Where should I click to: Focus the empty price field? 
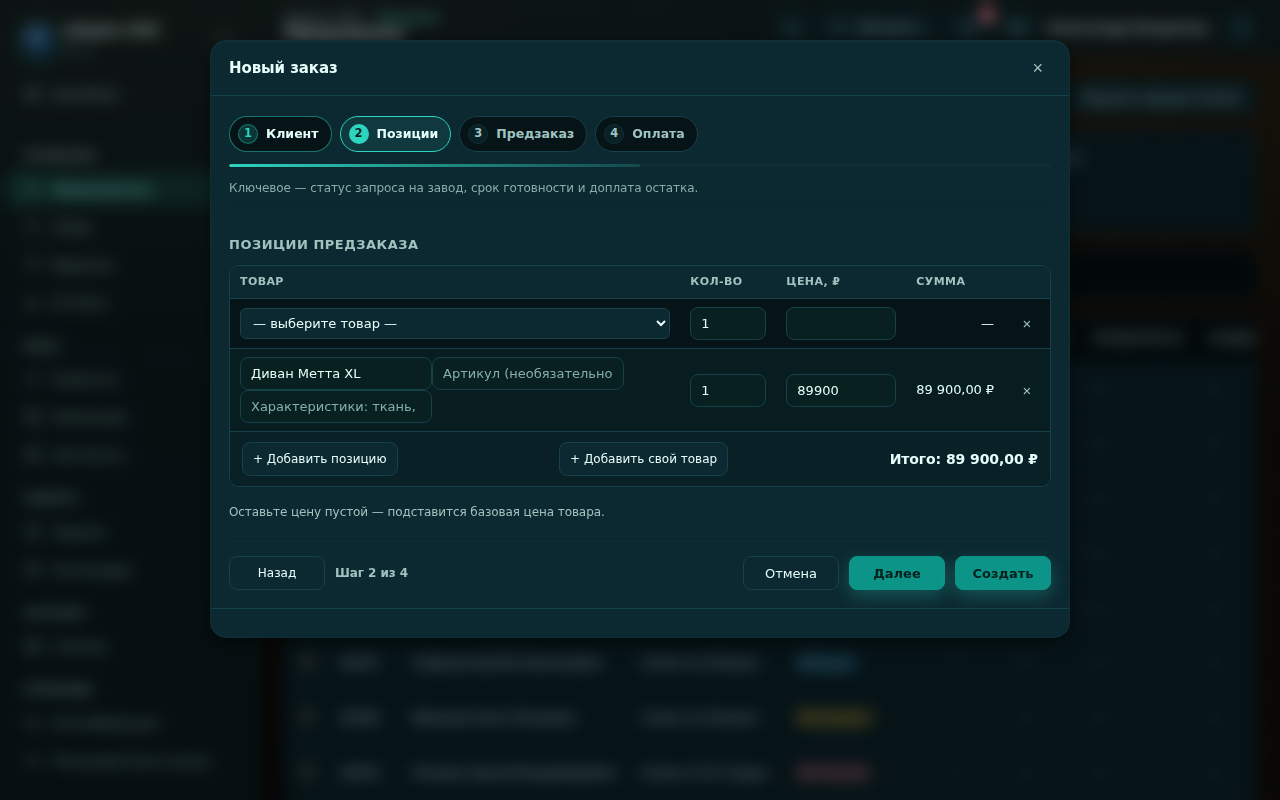[x=841, y=324]
